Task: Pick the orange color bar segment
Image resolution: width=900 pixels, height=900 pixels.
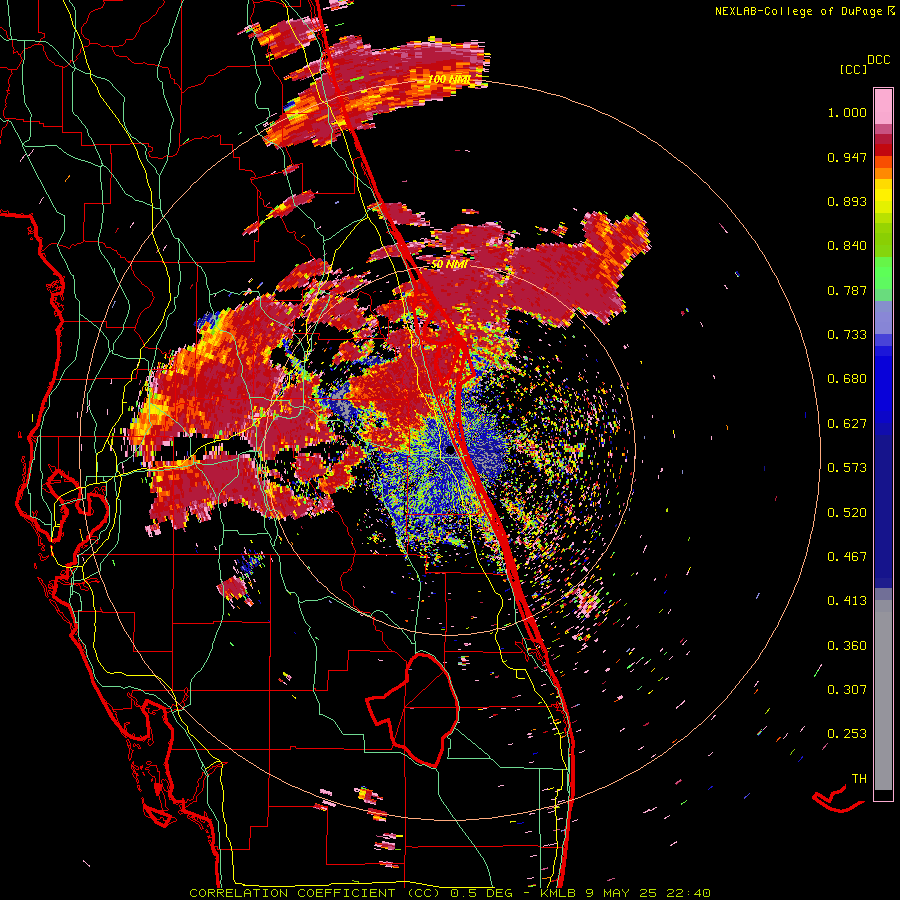Action: click(x=883, y=173)
